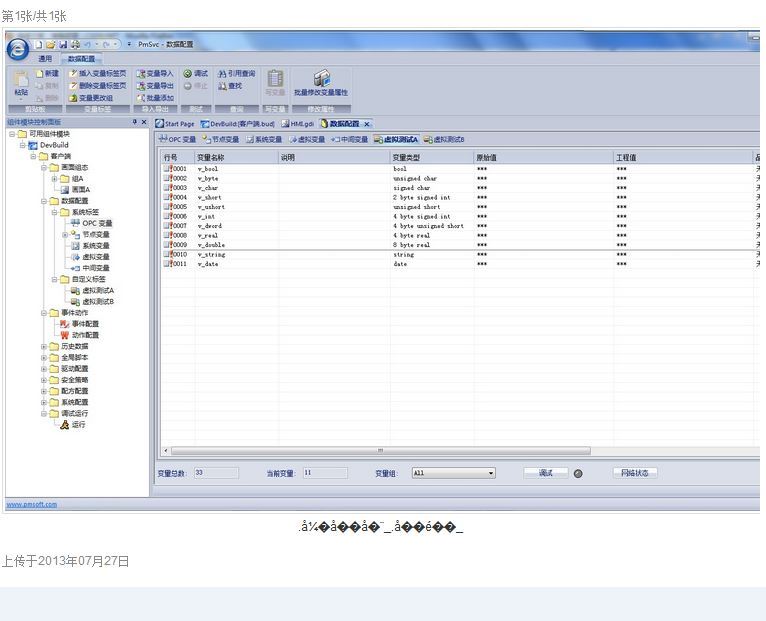
Task: Select the v_bool variable row
Action: coord(458,169)
